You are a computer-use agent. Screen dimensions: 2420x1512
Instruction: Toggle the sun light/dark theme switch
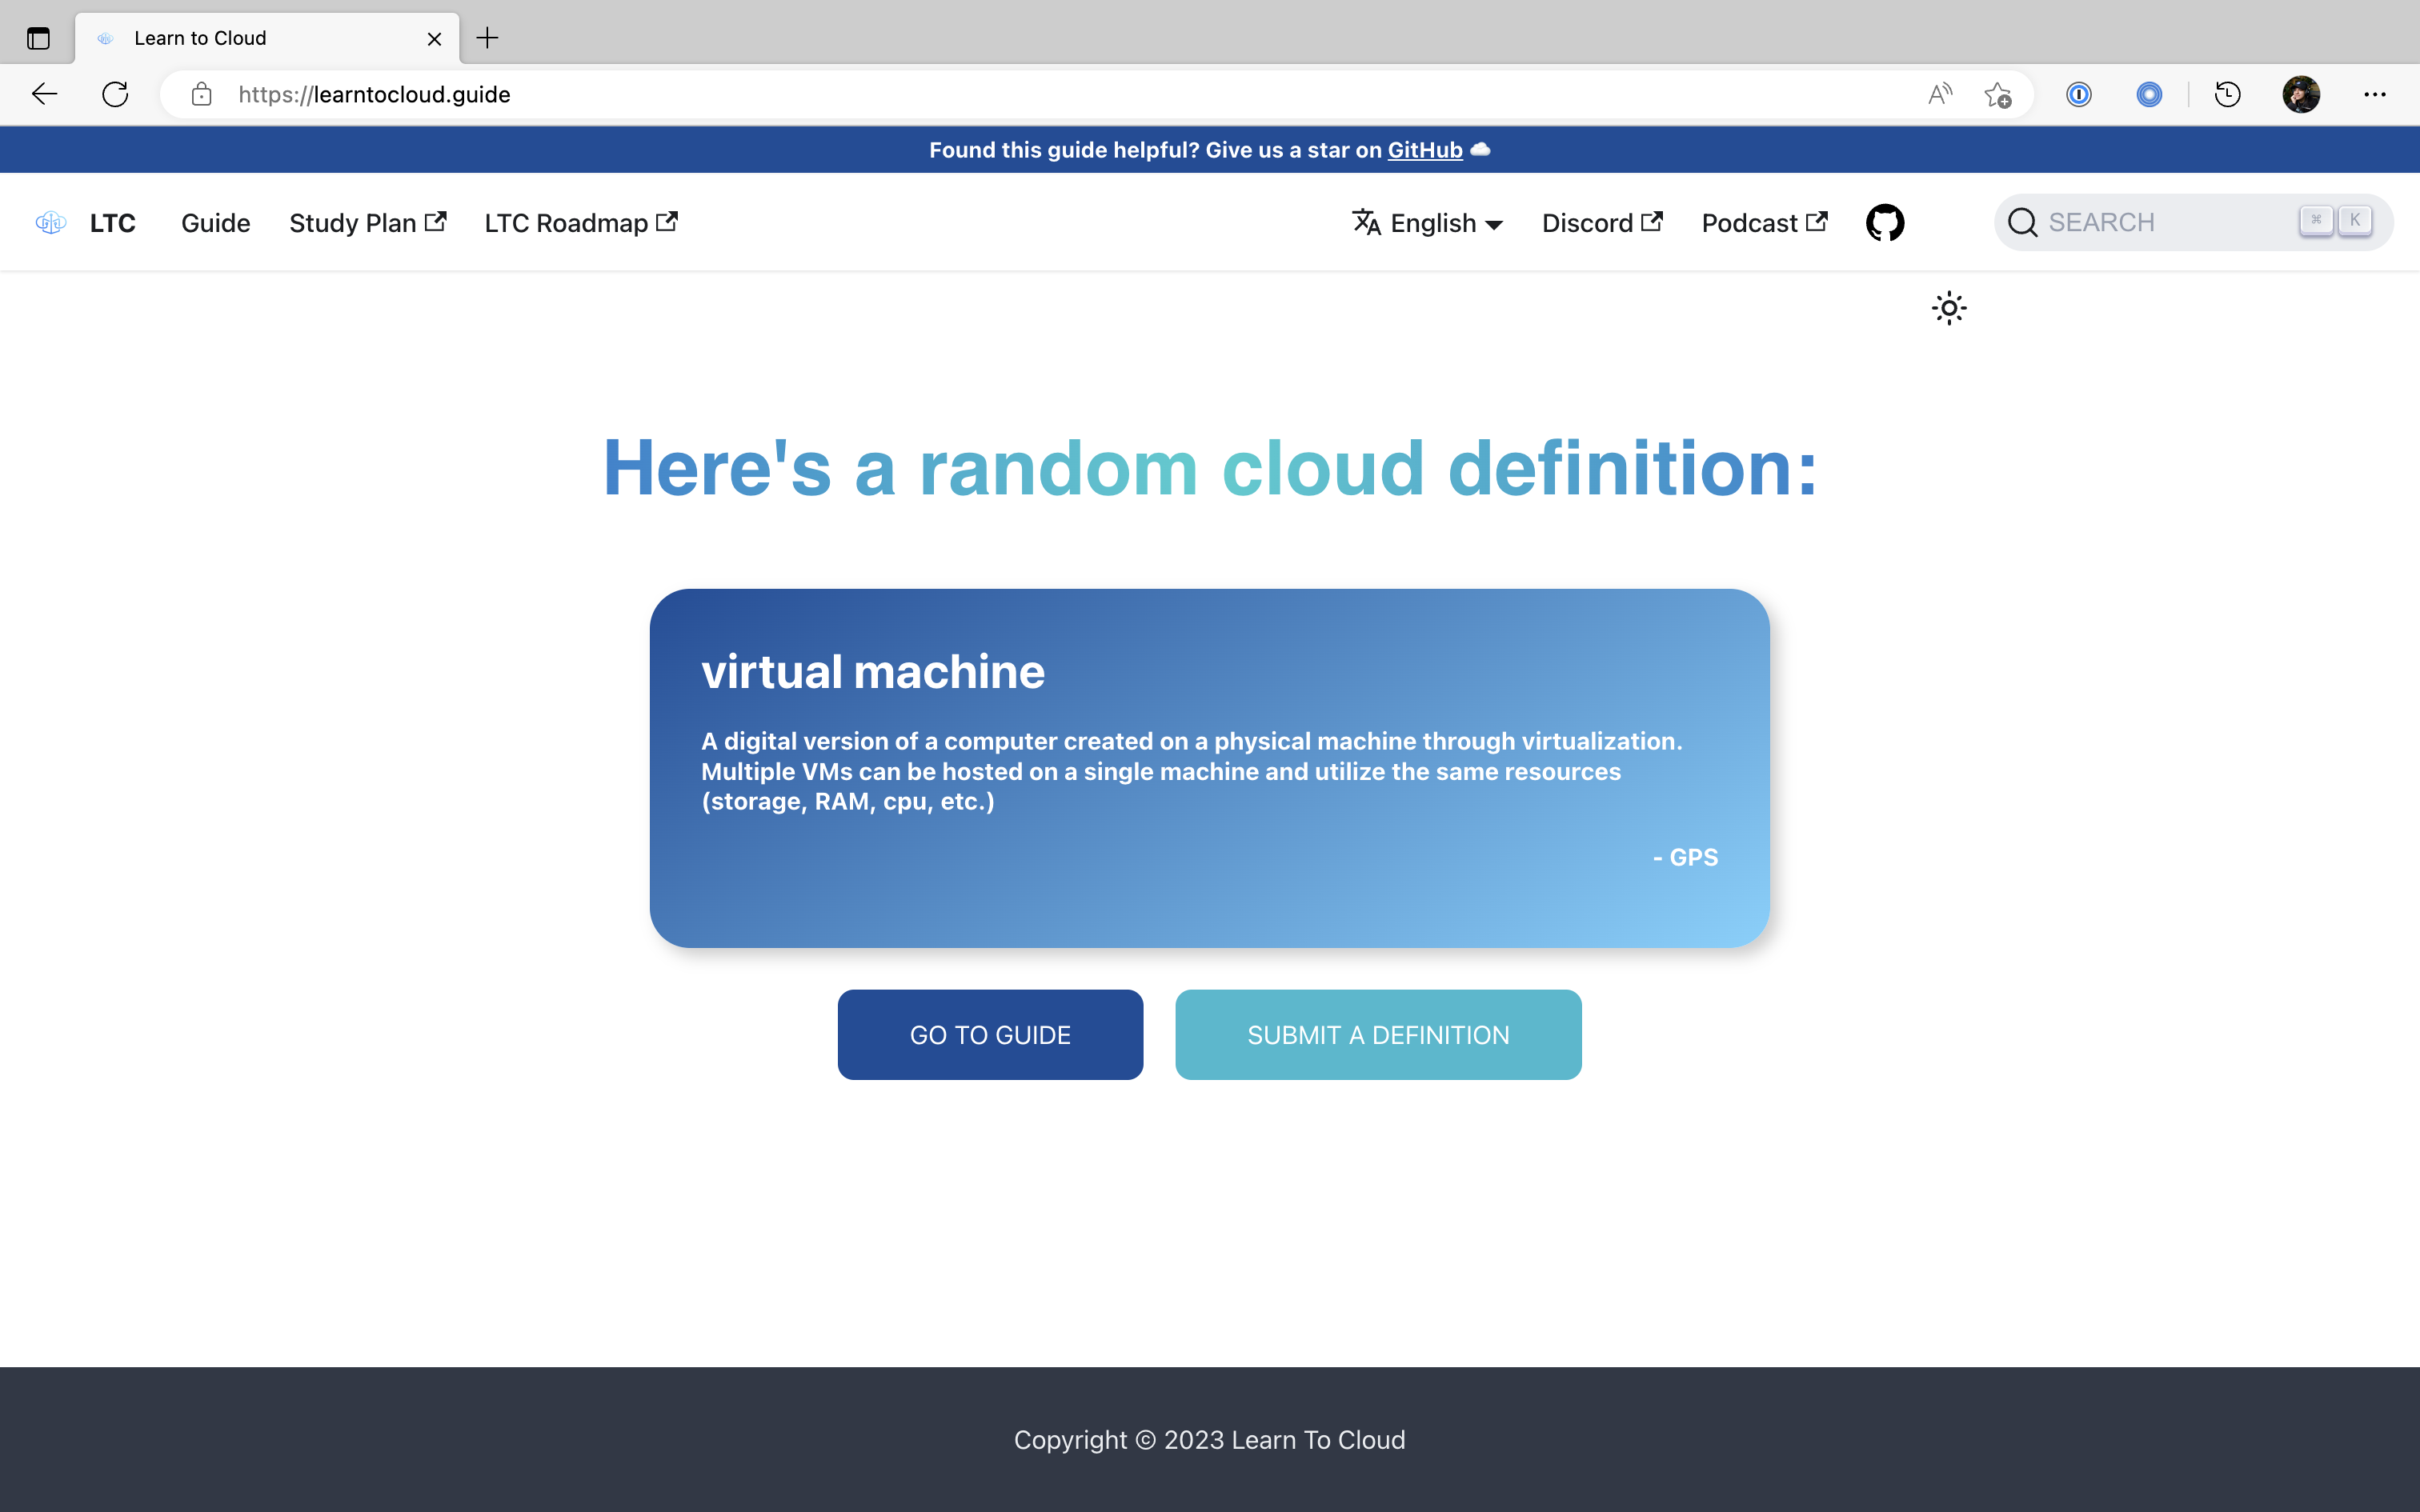pyautogui.click(x=1948, y=308)
